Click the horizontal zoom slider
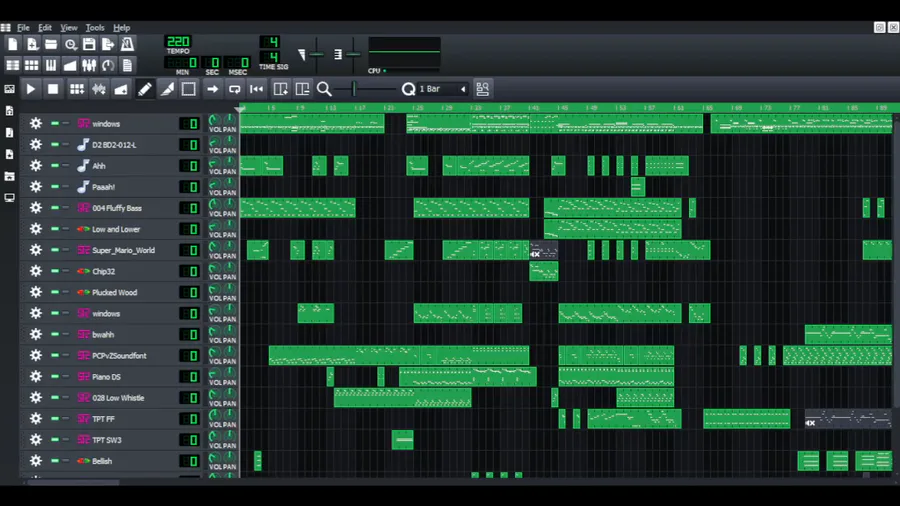Image resolution: width=900 pixels, height=506 pixels. tap(364, 89)
